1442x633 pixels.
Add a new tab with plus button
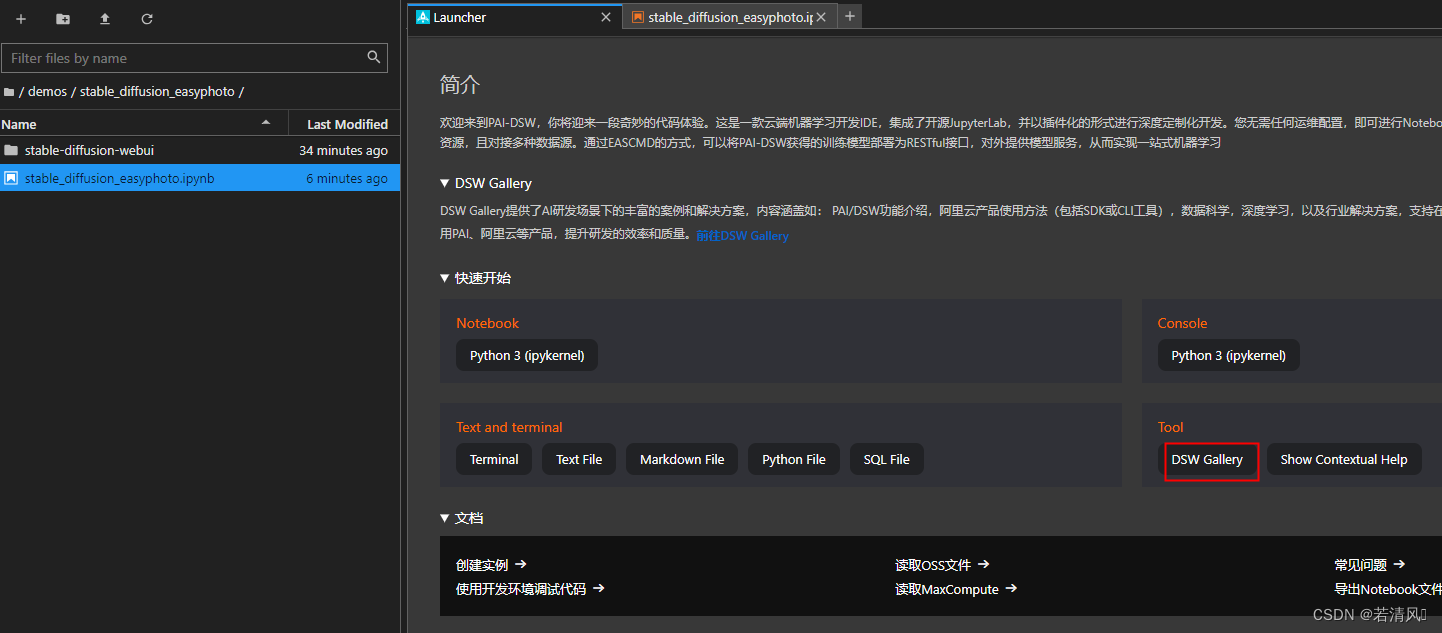tap(850, 16)
